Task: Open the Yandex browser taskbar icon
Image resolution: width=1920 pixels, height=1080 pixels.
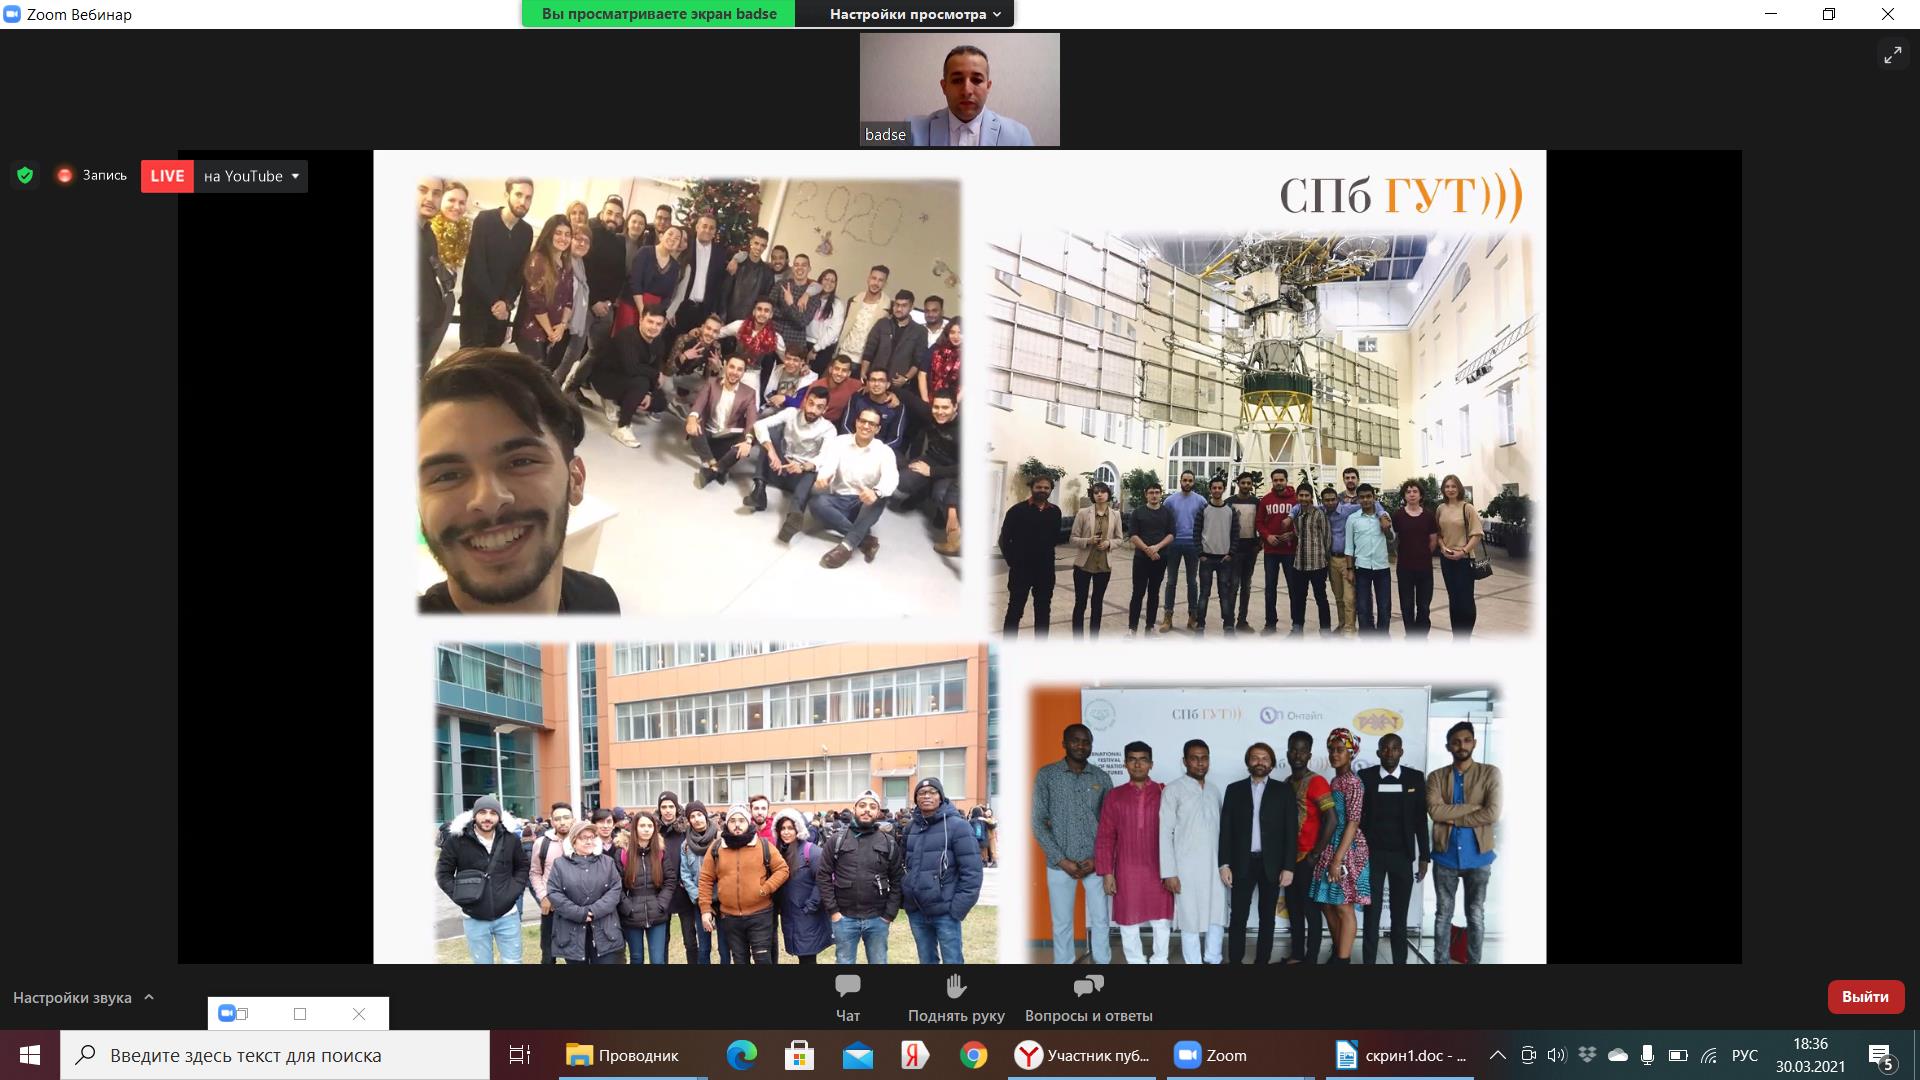Action: (914, 1055)
